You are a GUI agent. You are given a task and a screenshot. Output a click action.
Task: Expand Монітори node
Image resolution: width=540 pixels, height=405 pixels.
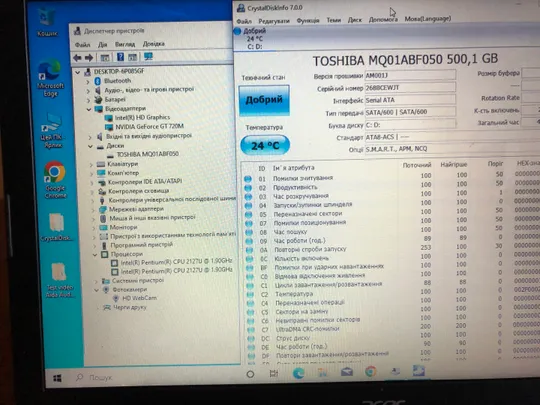pyautogui.click(x=94, y=228)
